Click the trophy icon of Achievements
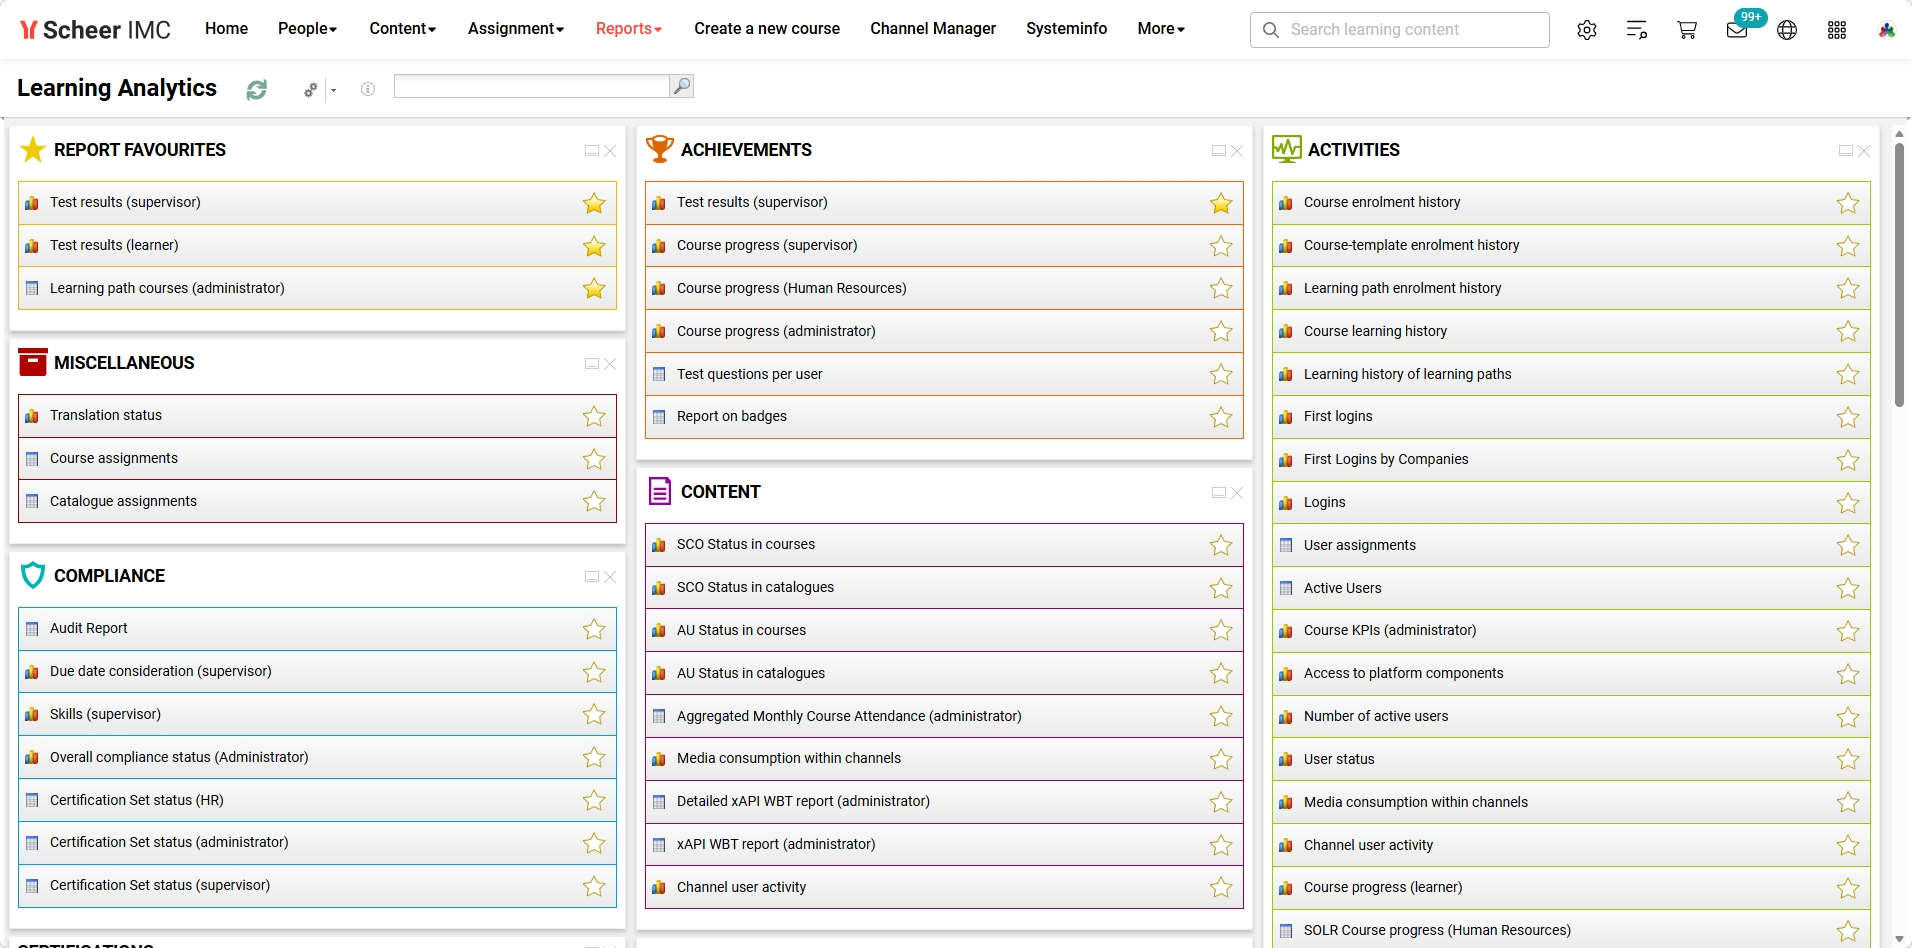Viewport: 1912px width, 948px height. [660, 149]
